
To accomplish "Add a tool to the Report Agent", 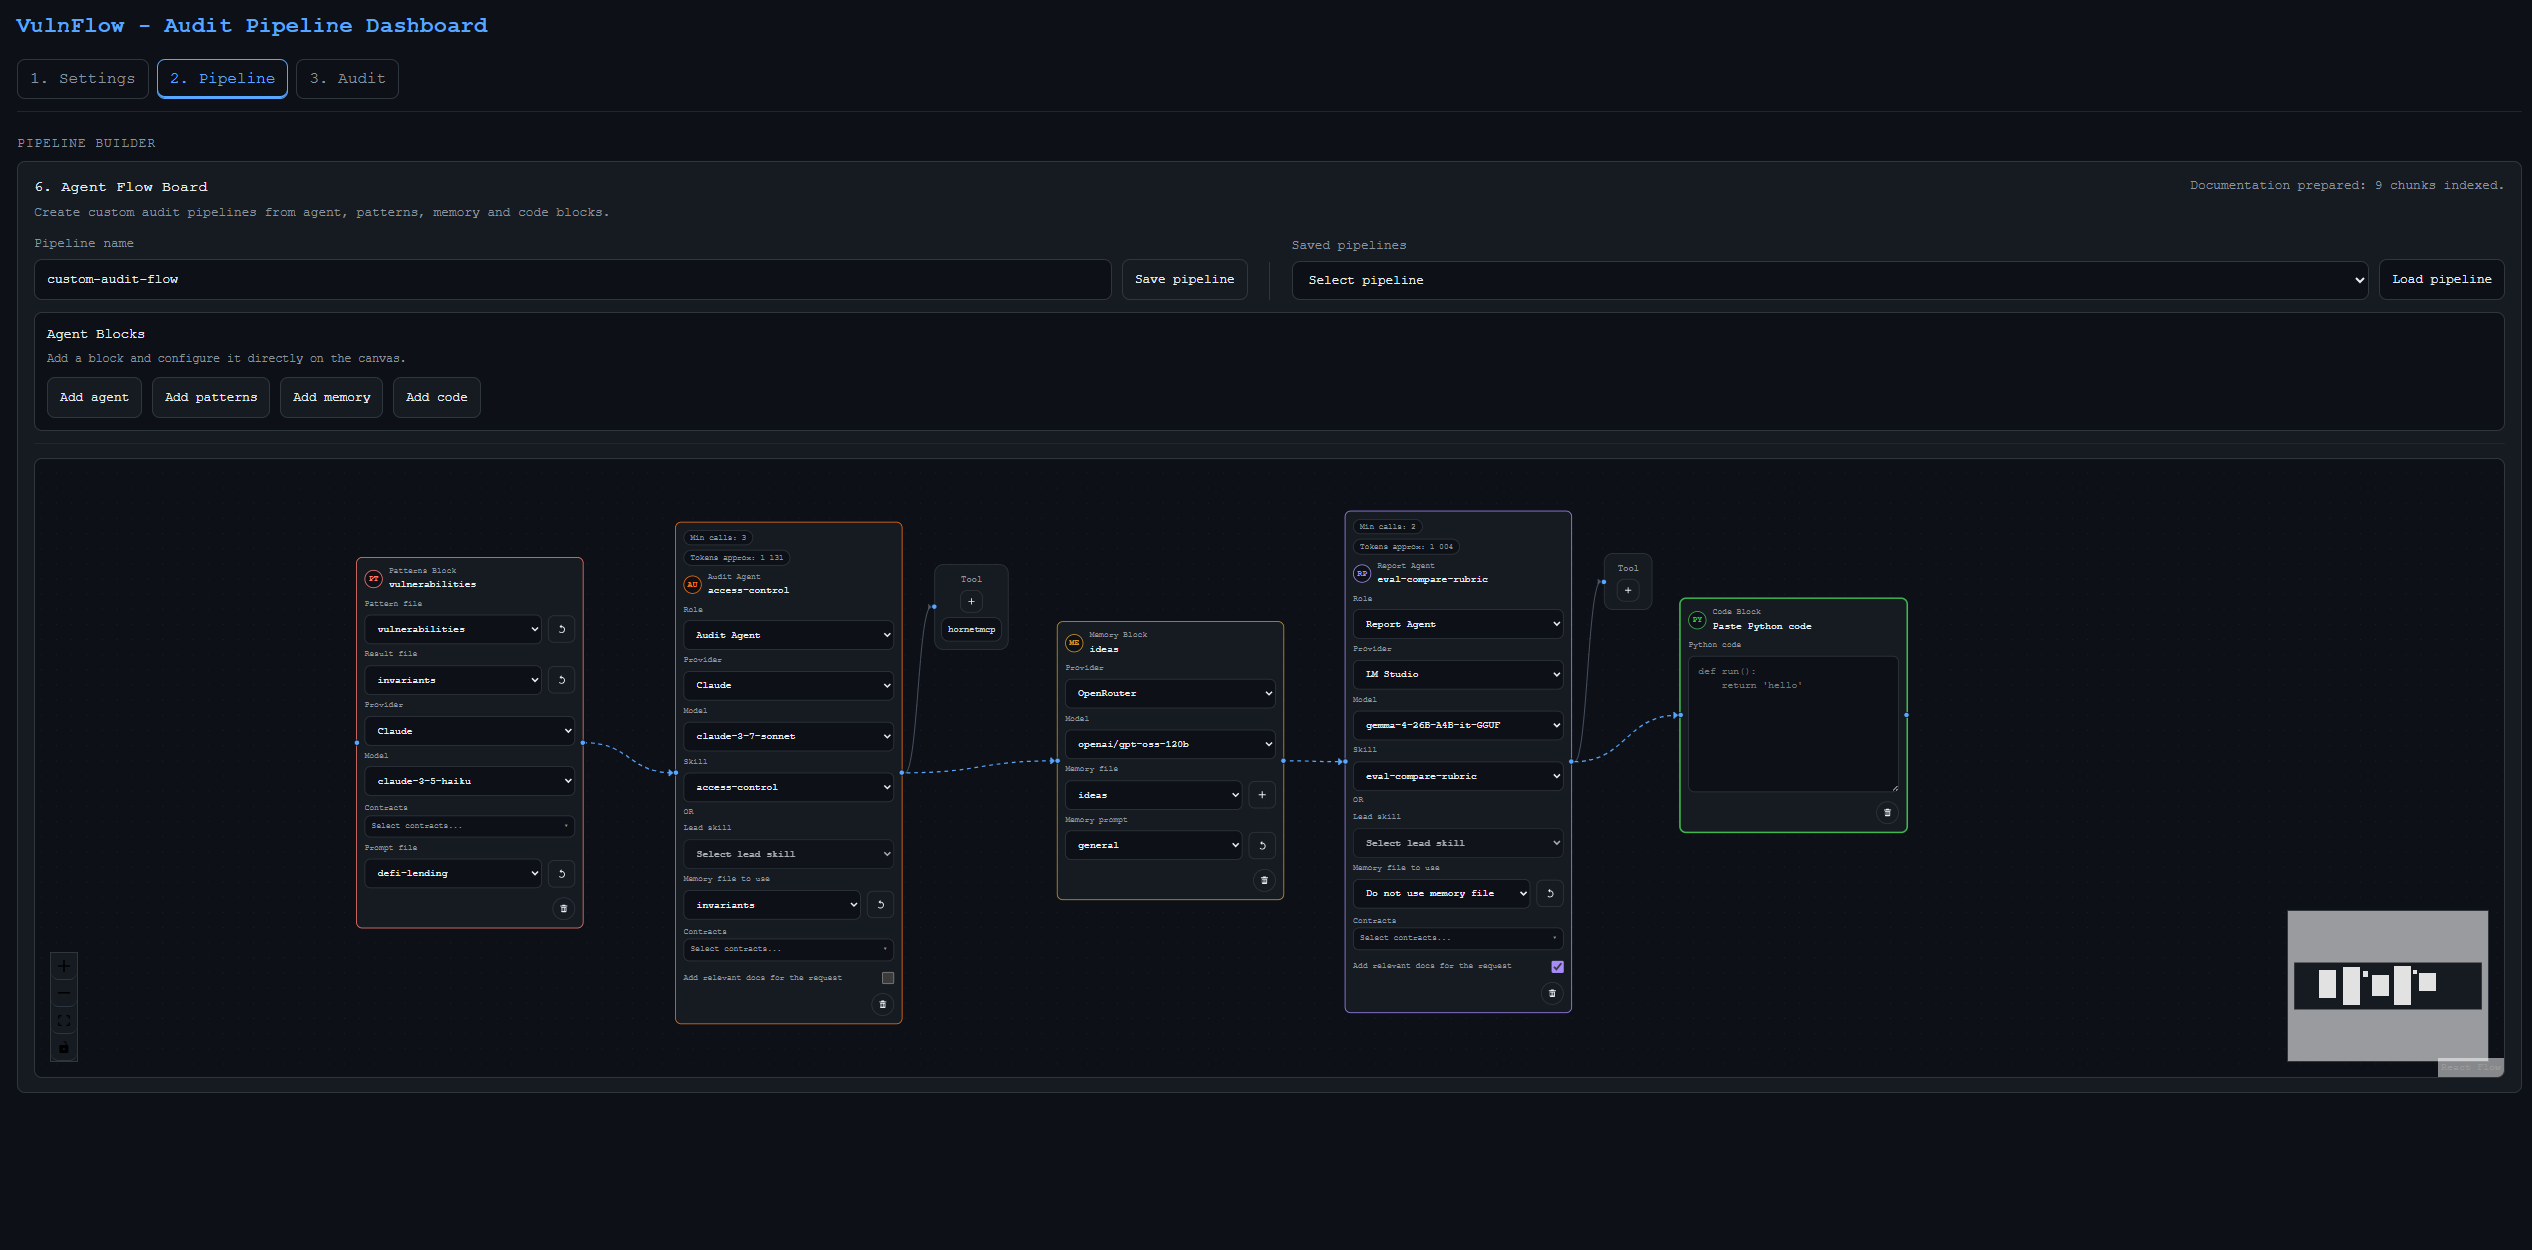I will 1628,590.
